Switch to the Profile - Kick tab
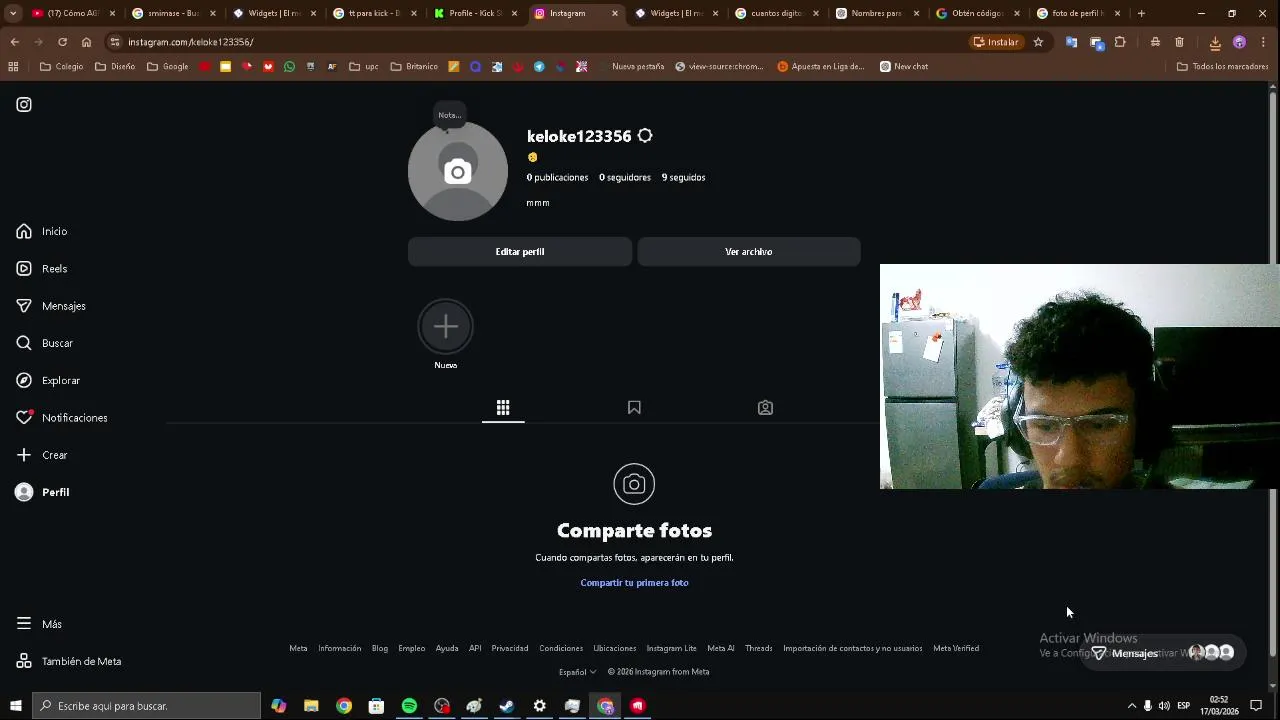The width and height of the screenshot is (1280, 720). (476, 13)
